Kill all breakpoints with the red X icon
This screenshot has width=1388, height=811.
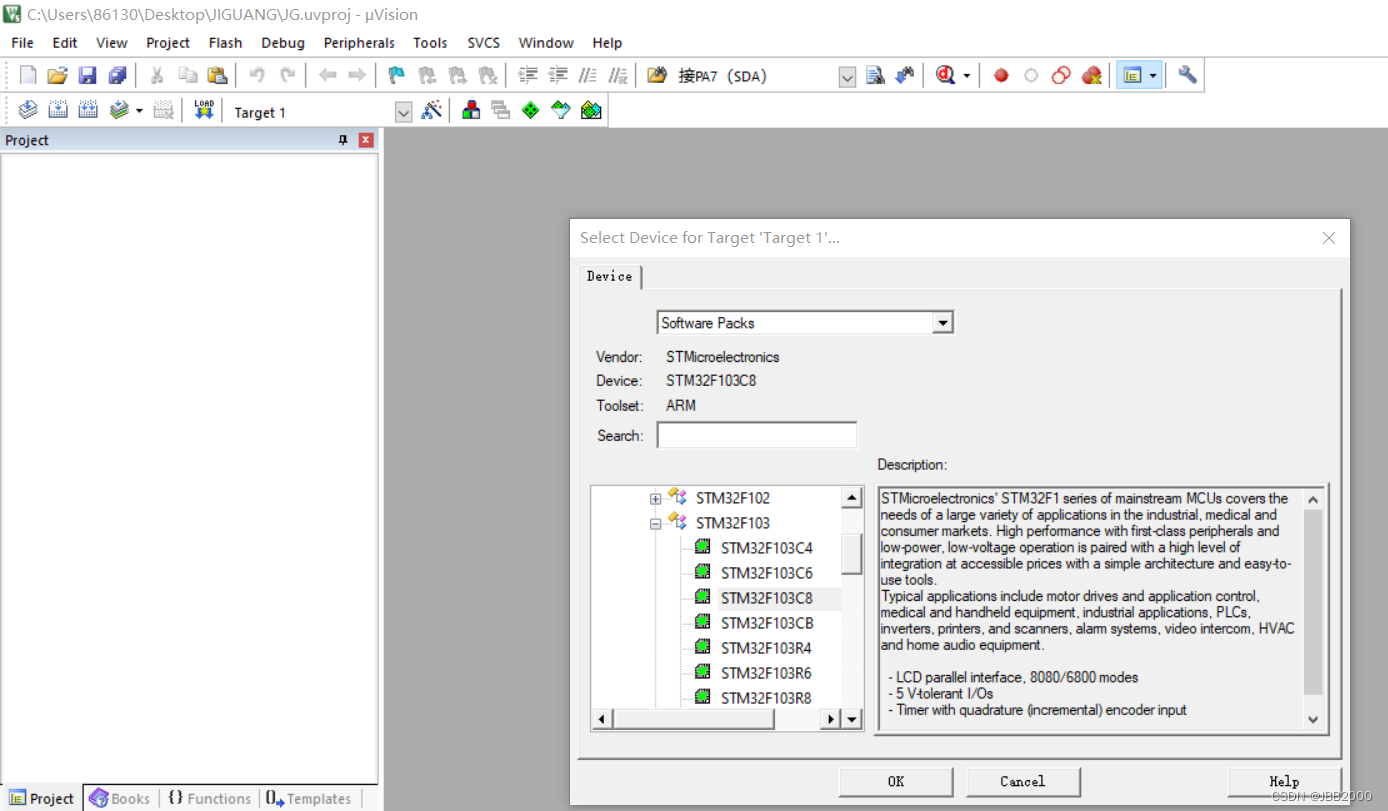pos(1091,75)
